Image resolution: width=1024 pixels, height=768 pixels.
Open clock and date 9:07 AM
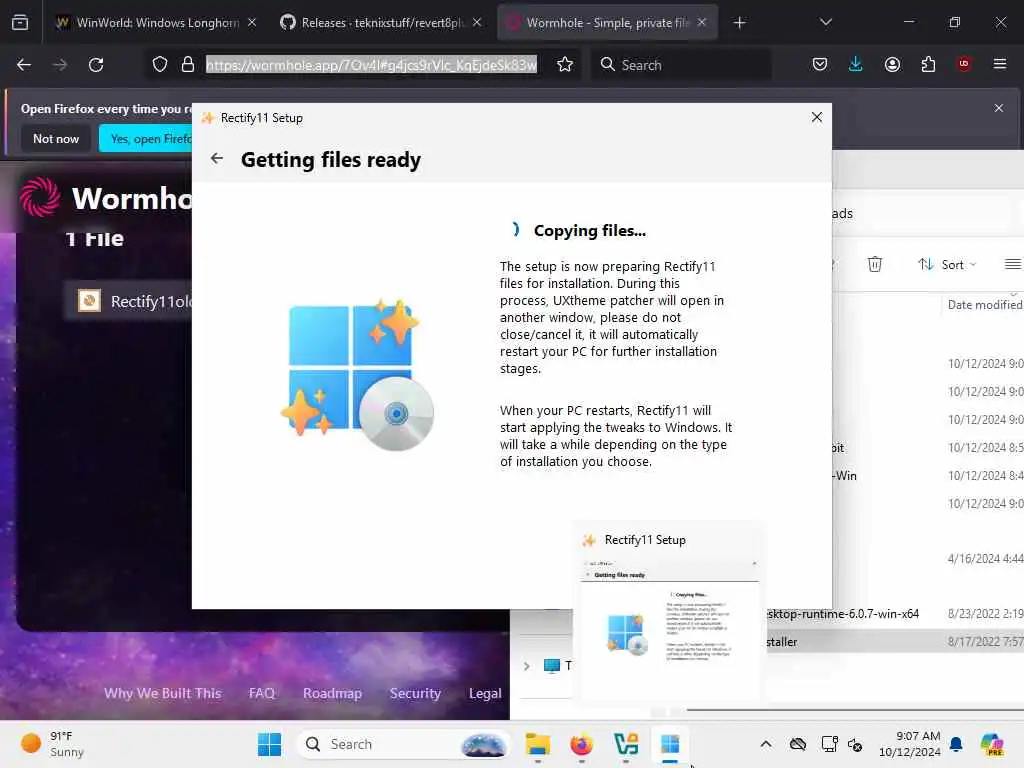(x=909, y=744)
